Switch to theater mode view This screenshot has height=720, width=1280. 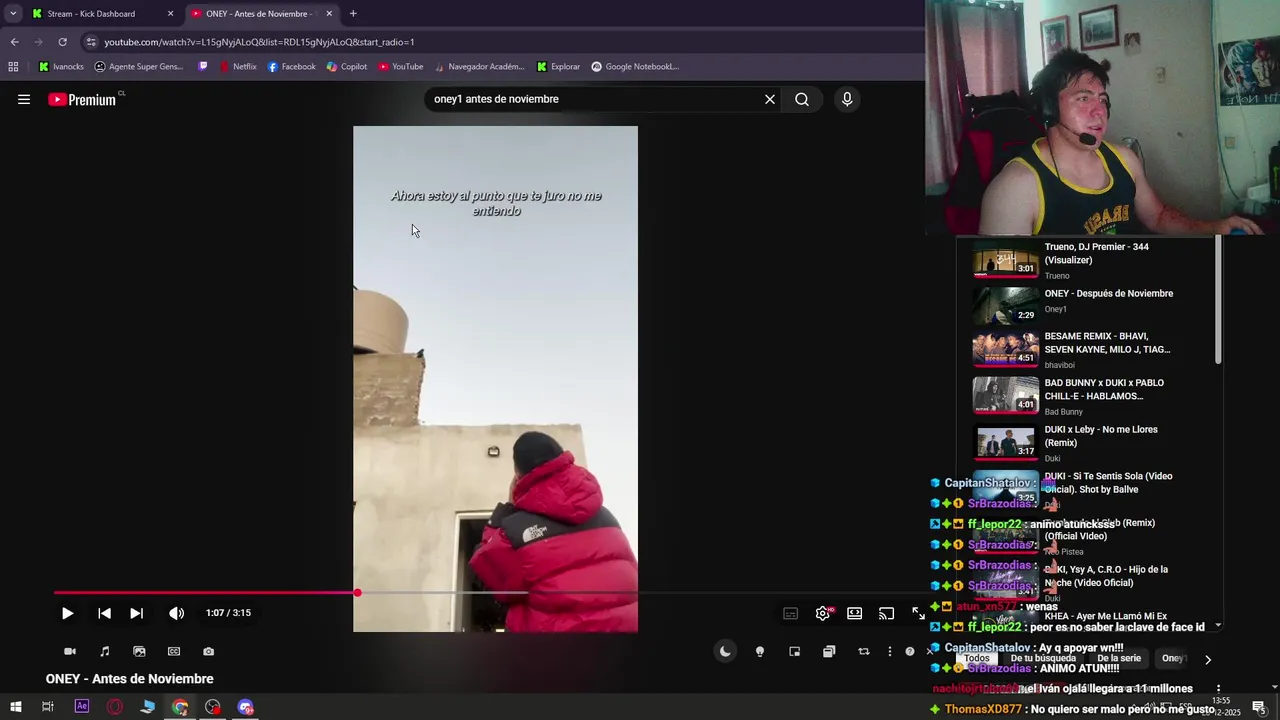854,613
